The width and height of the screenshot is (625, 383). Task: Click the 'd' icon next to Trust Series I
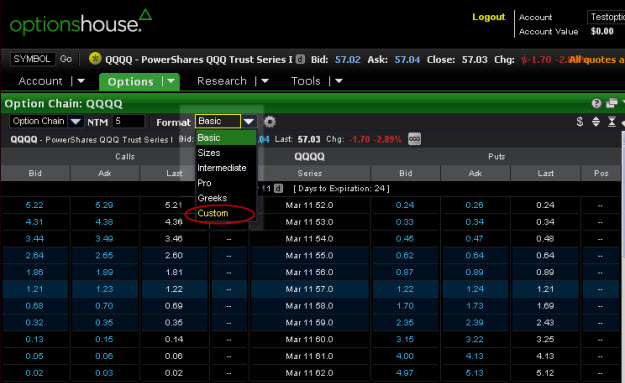coord(300,59)
